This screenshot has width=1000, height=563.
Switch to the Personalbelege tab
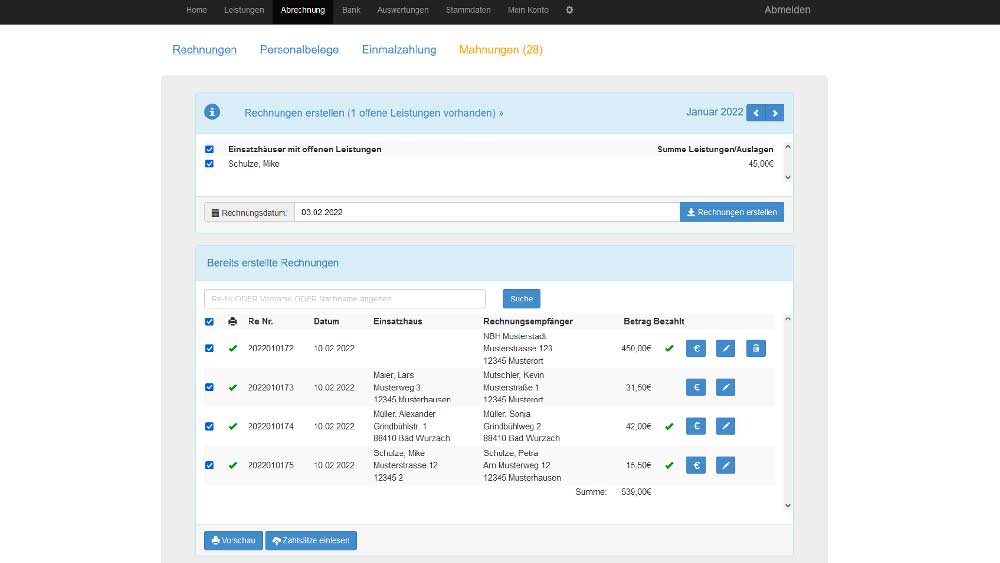(x=299, y=50)
